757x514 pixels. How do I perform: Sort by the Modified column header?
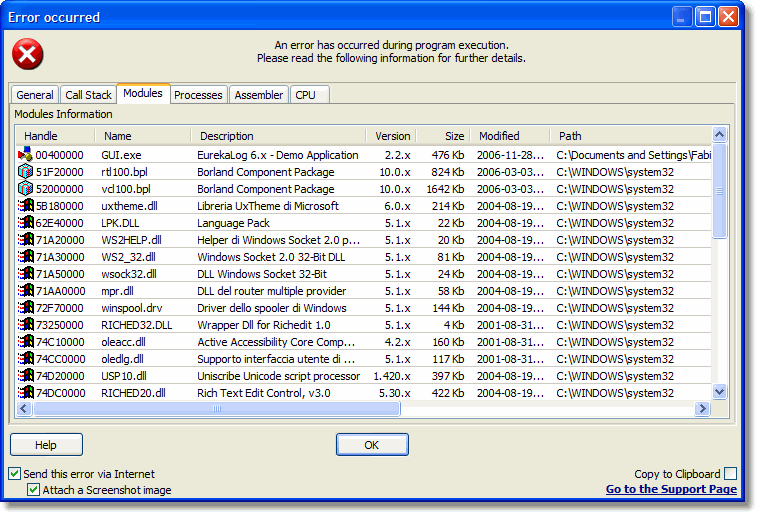click(x=511, y=136)
